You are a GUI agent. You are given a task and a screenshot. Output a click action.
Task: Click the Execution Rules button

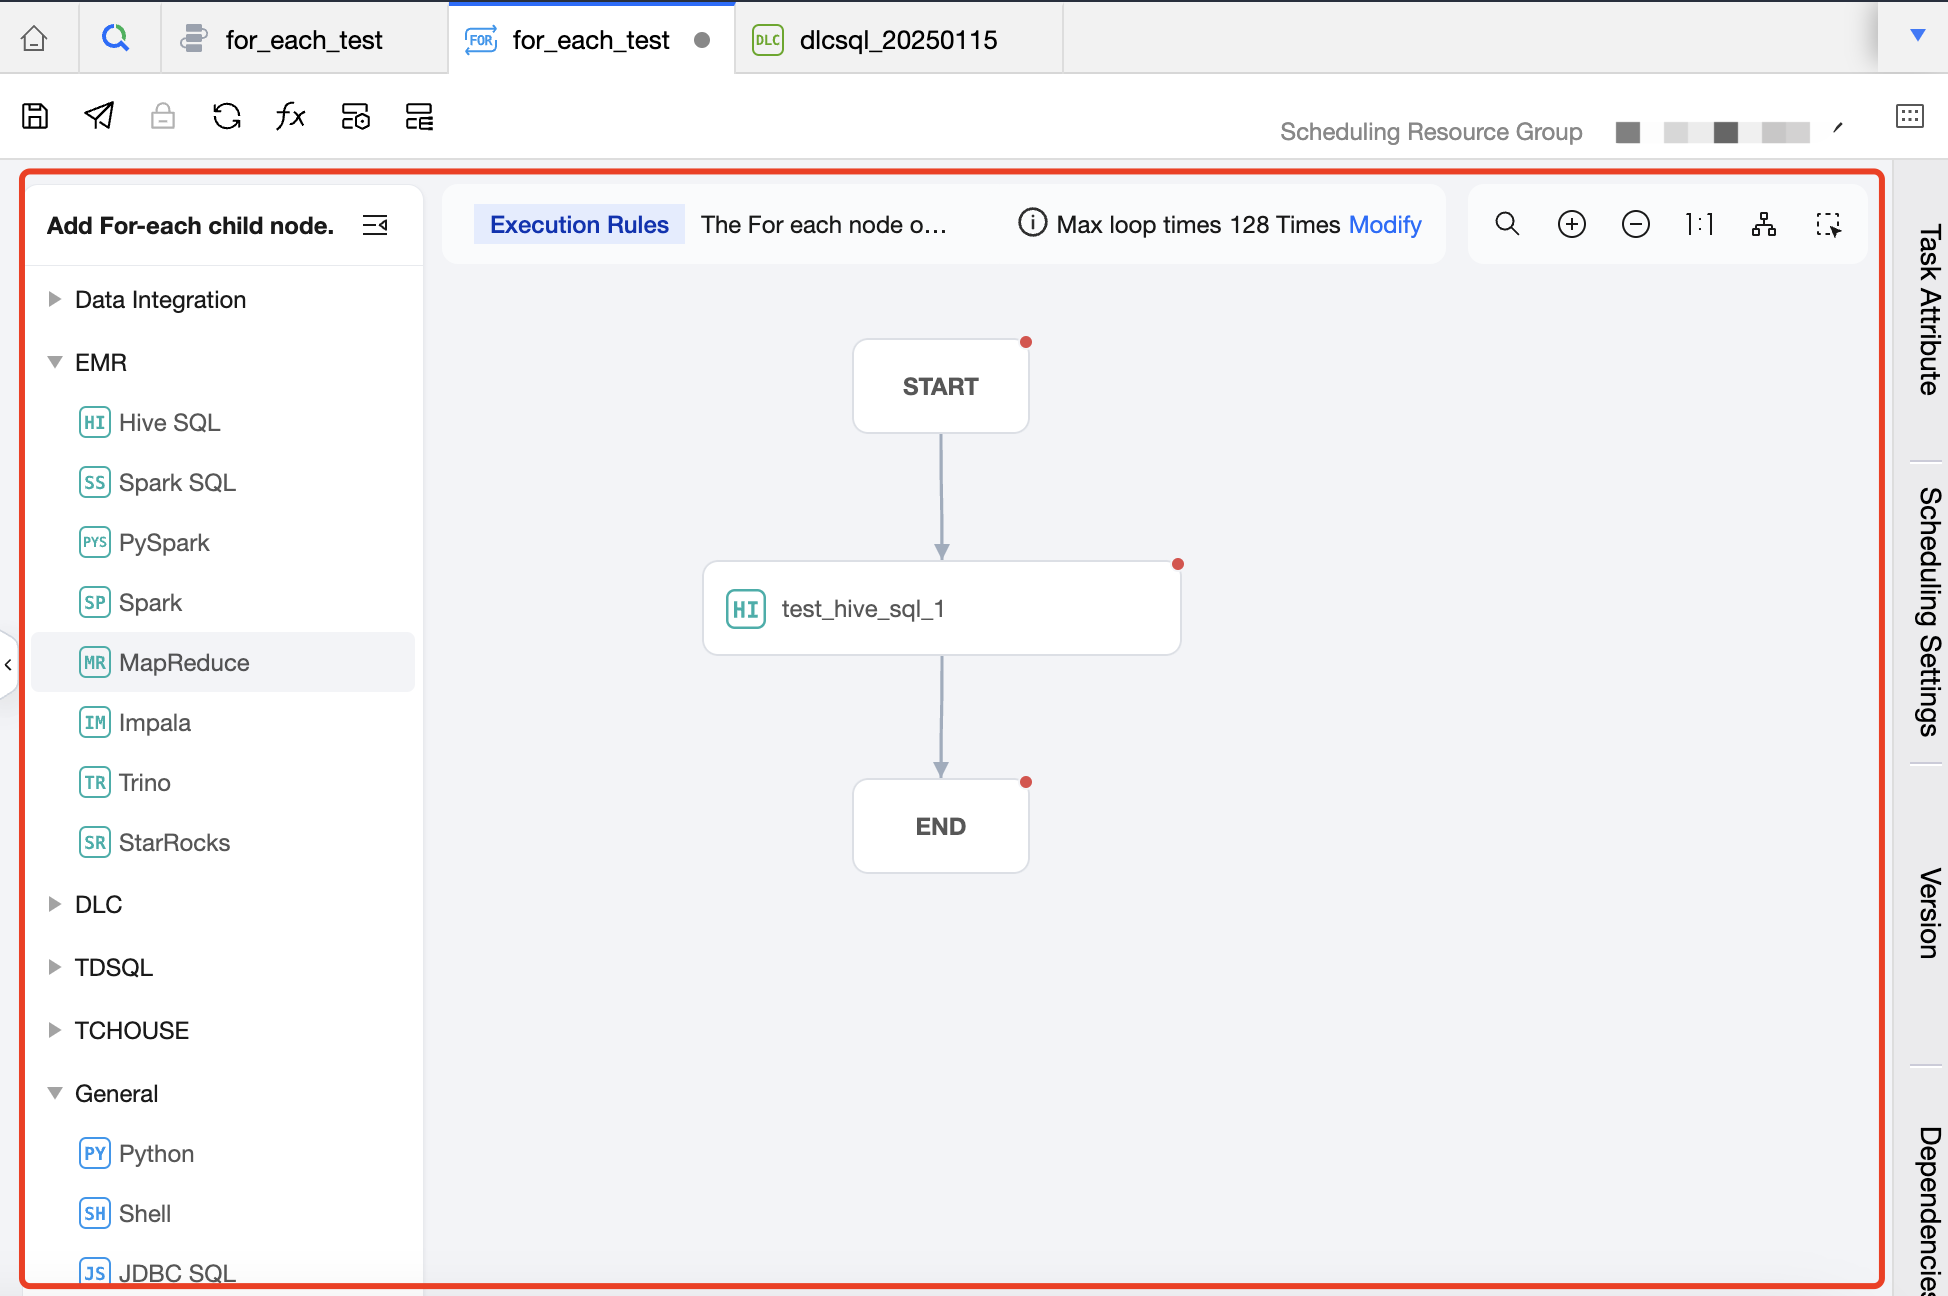tap(579, 225)
